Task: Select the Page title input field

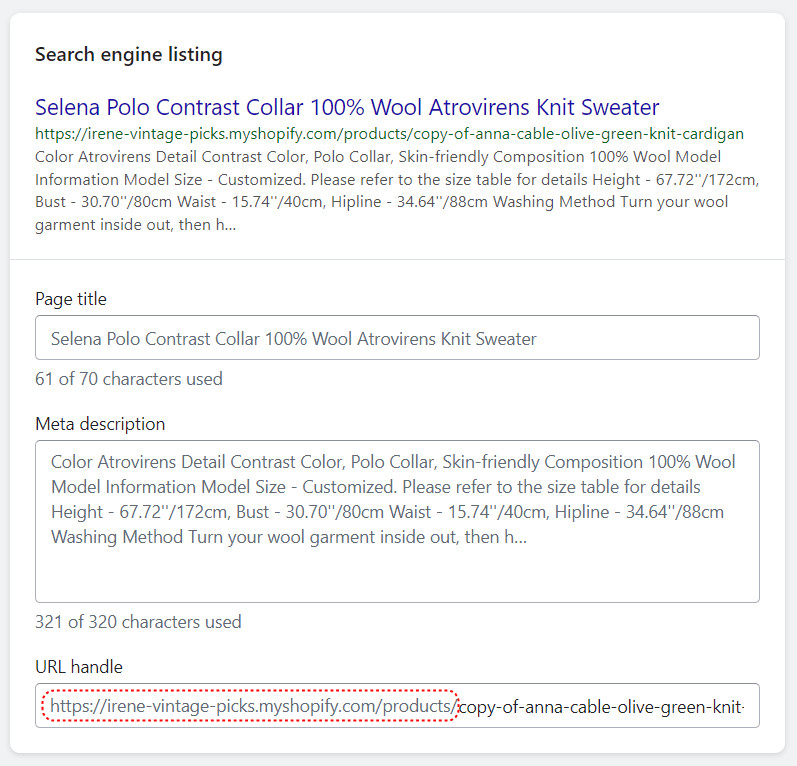Action: click(397, 338)
